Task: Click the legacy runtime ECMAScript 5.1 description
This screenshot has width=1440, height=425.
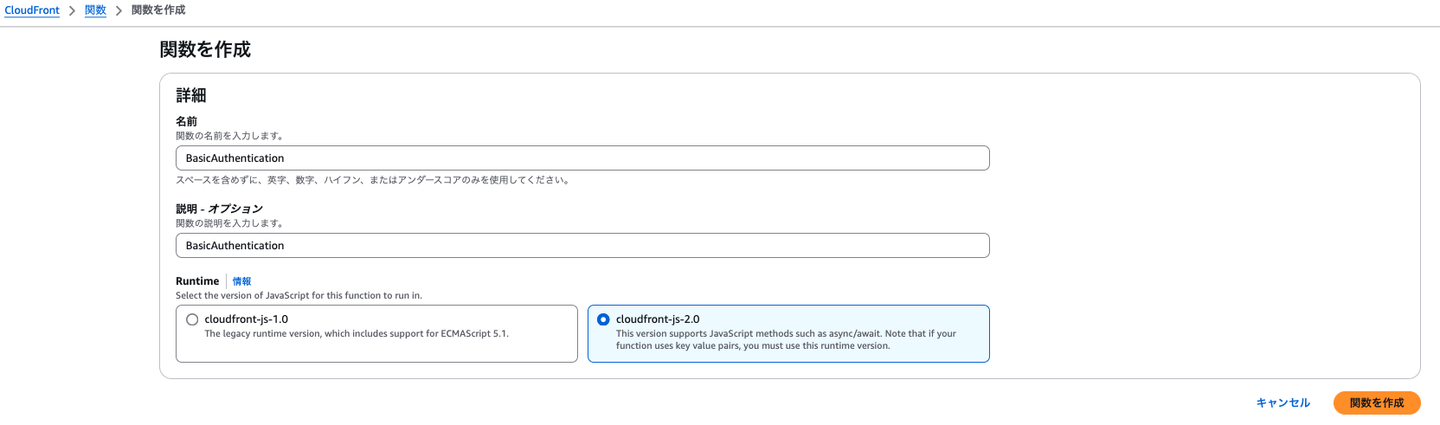Action: pos(356,334)
